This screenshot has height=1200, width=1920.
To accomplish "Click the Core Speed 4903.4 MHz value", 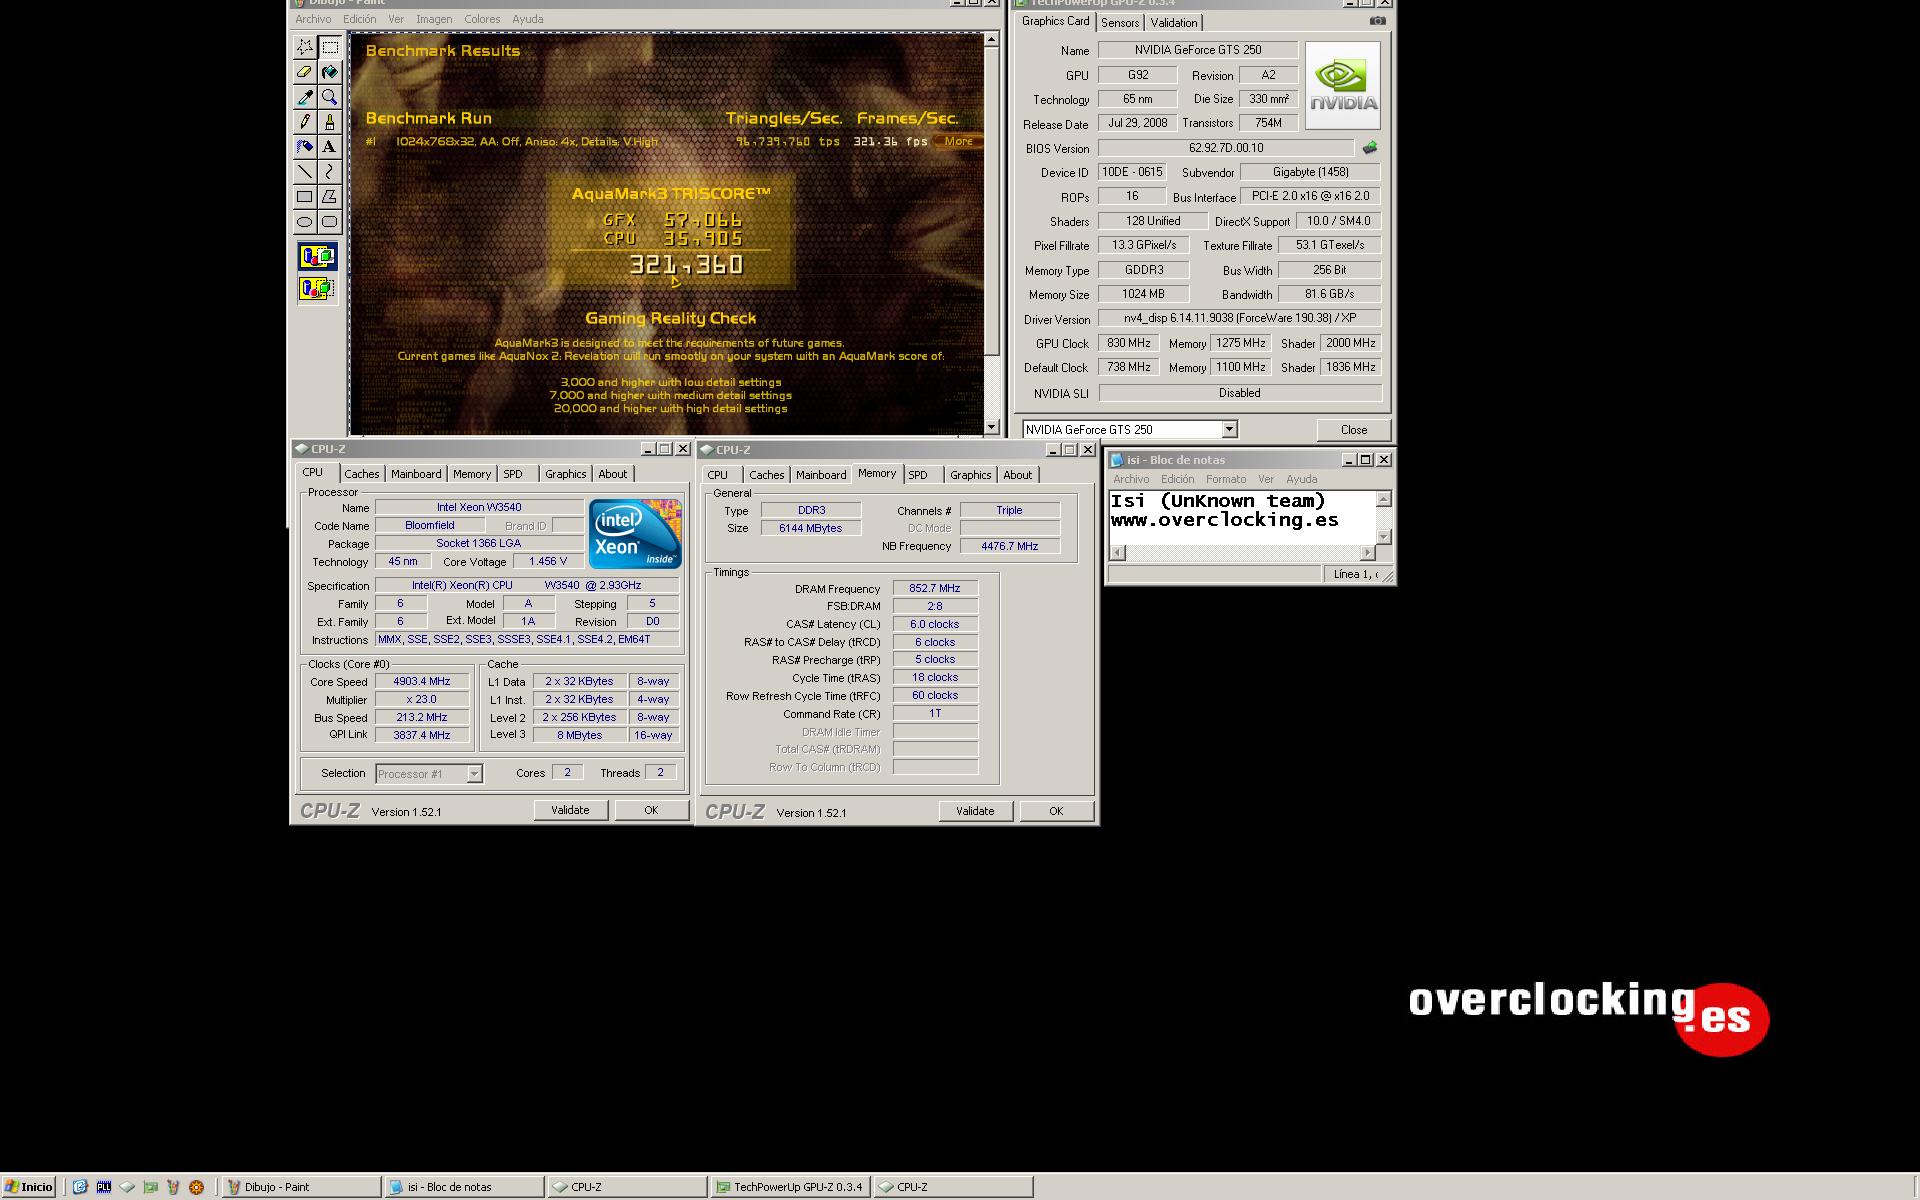I will 422,682.
